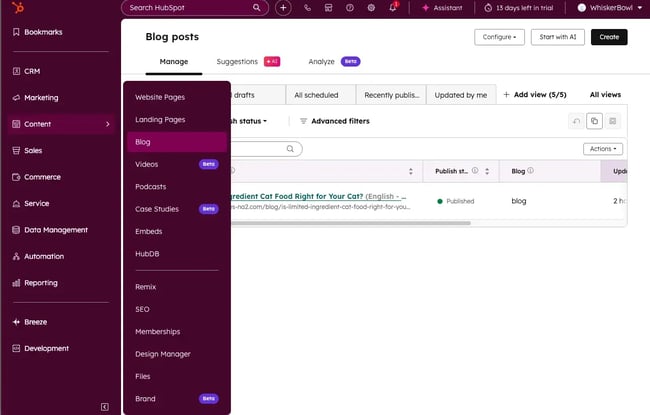Open Advanced filters
Viewport: 650px width, 415px height.
coord(335,121)
